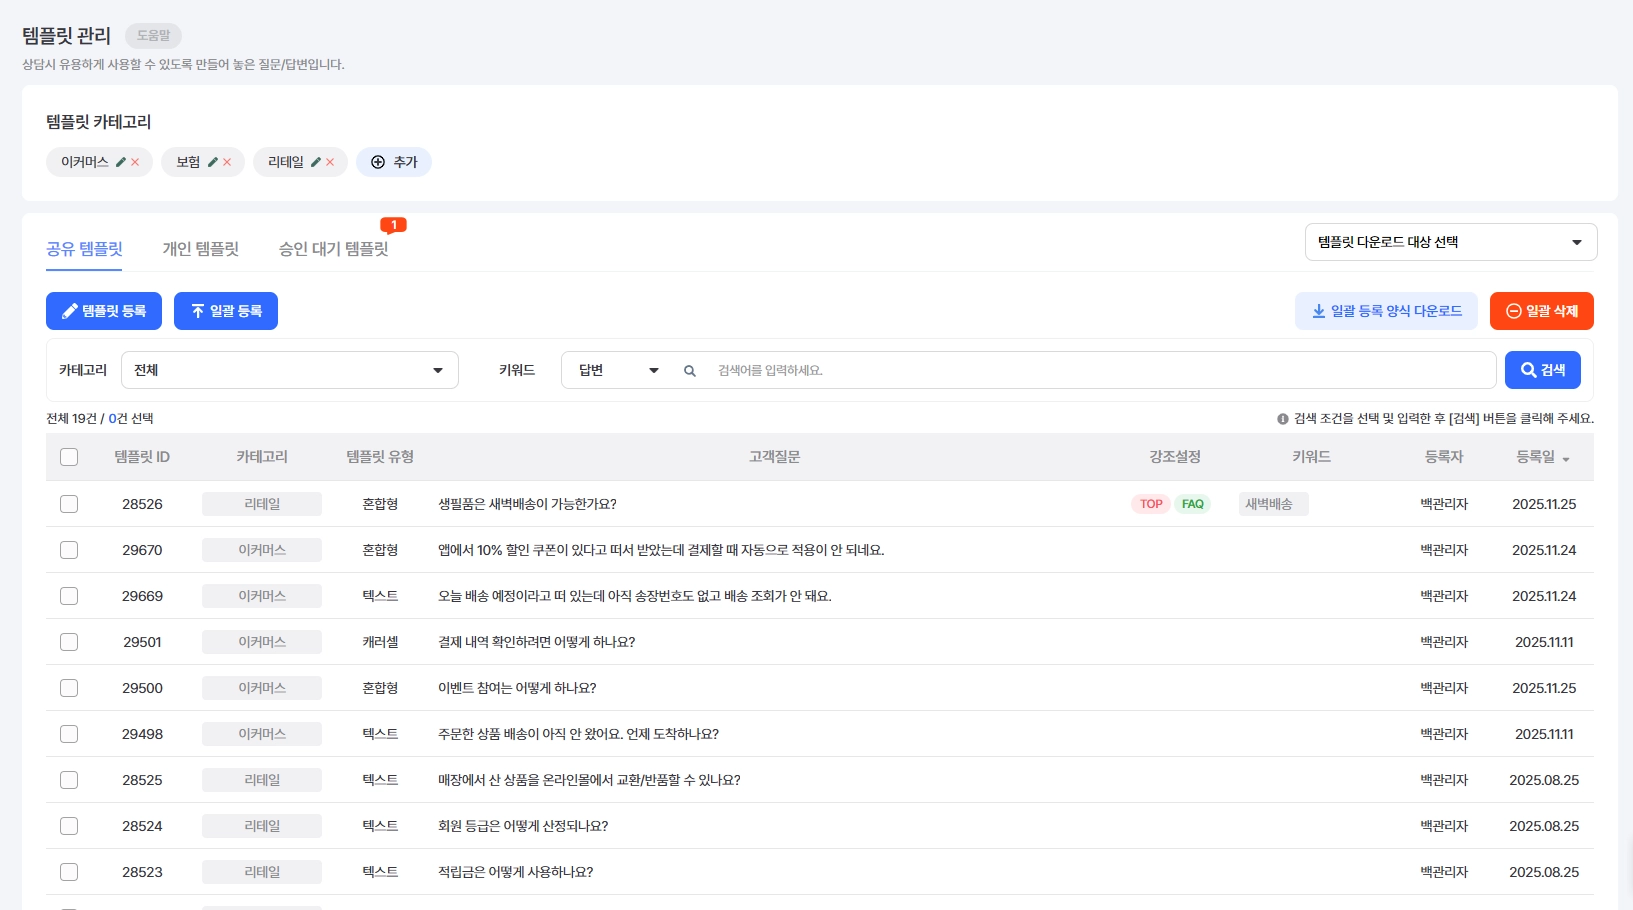This screenshot has height=910, width=1633.
Task: Click the 이커머스 category tag in row 29669
Action: 262,596
